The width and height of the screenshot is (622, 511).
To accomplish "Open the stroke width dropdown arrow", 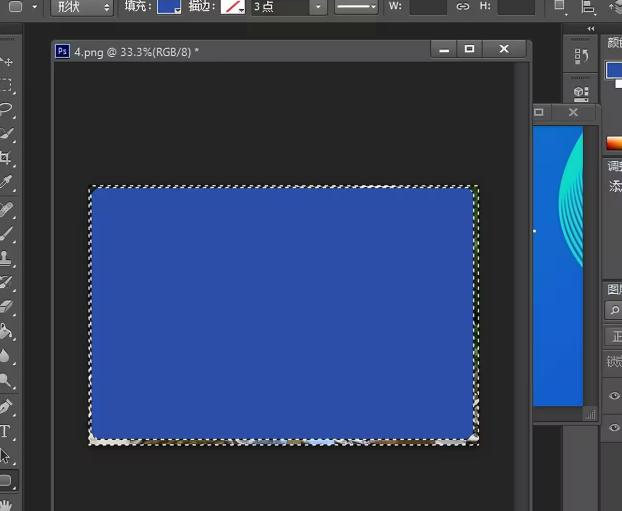I will [x=317, y=7].
